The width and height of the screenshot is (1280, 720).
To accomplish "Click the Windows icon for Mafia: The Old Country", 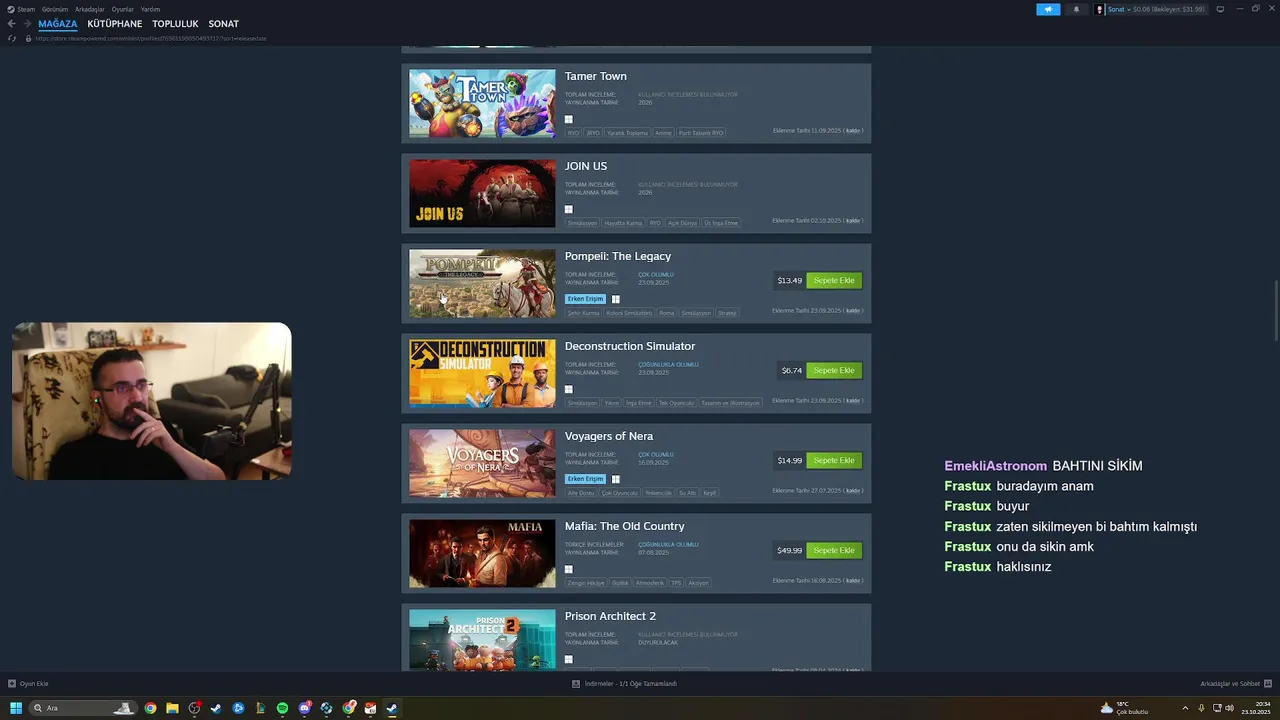I will pos(569,569).
